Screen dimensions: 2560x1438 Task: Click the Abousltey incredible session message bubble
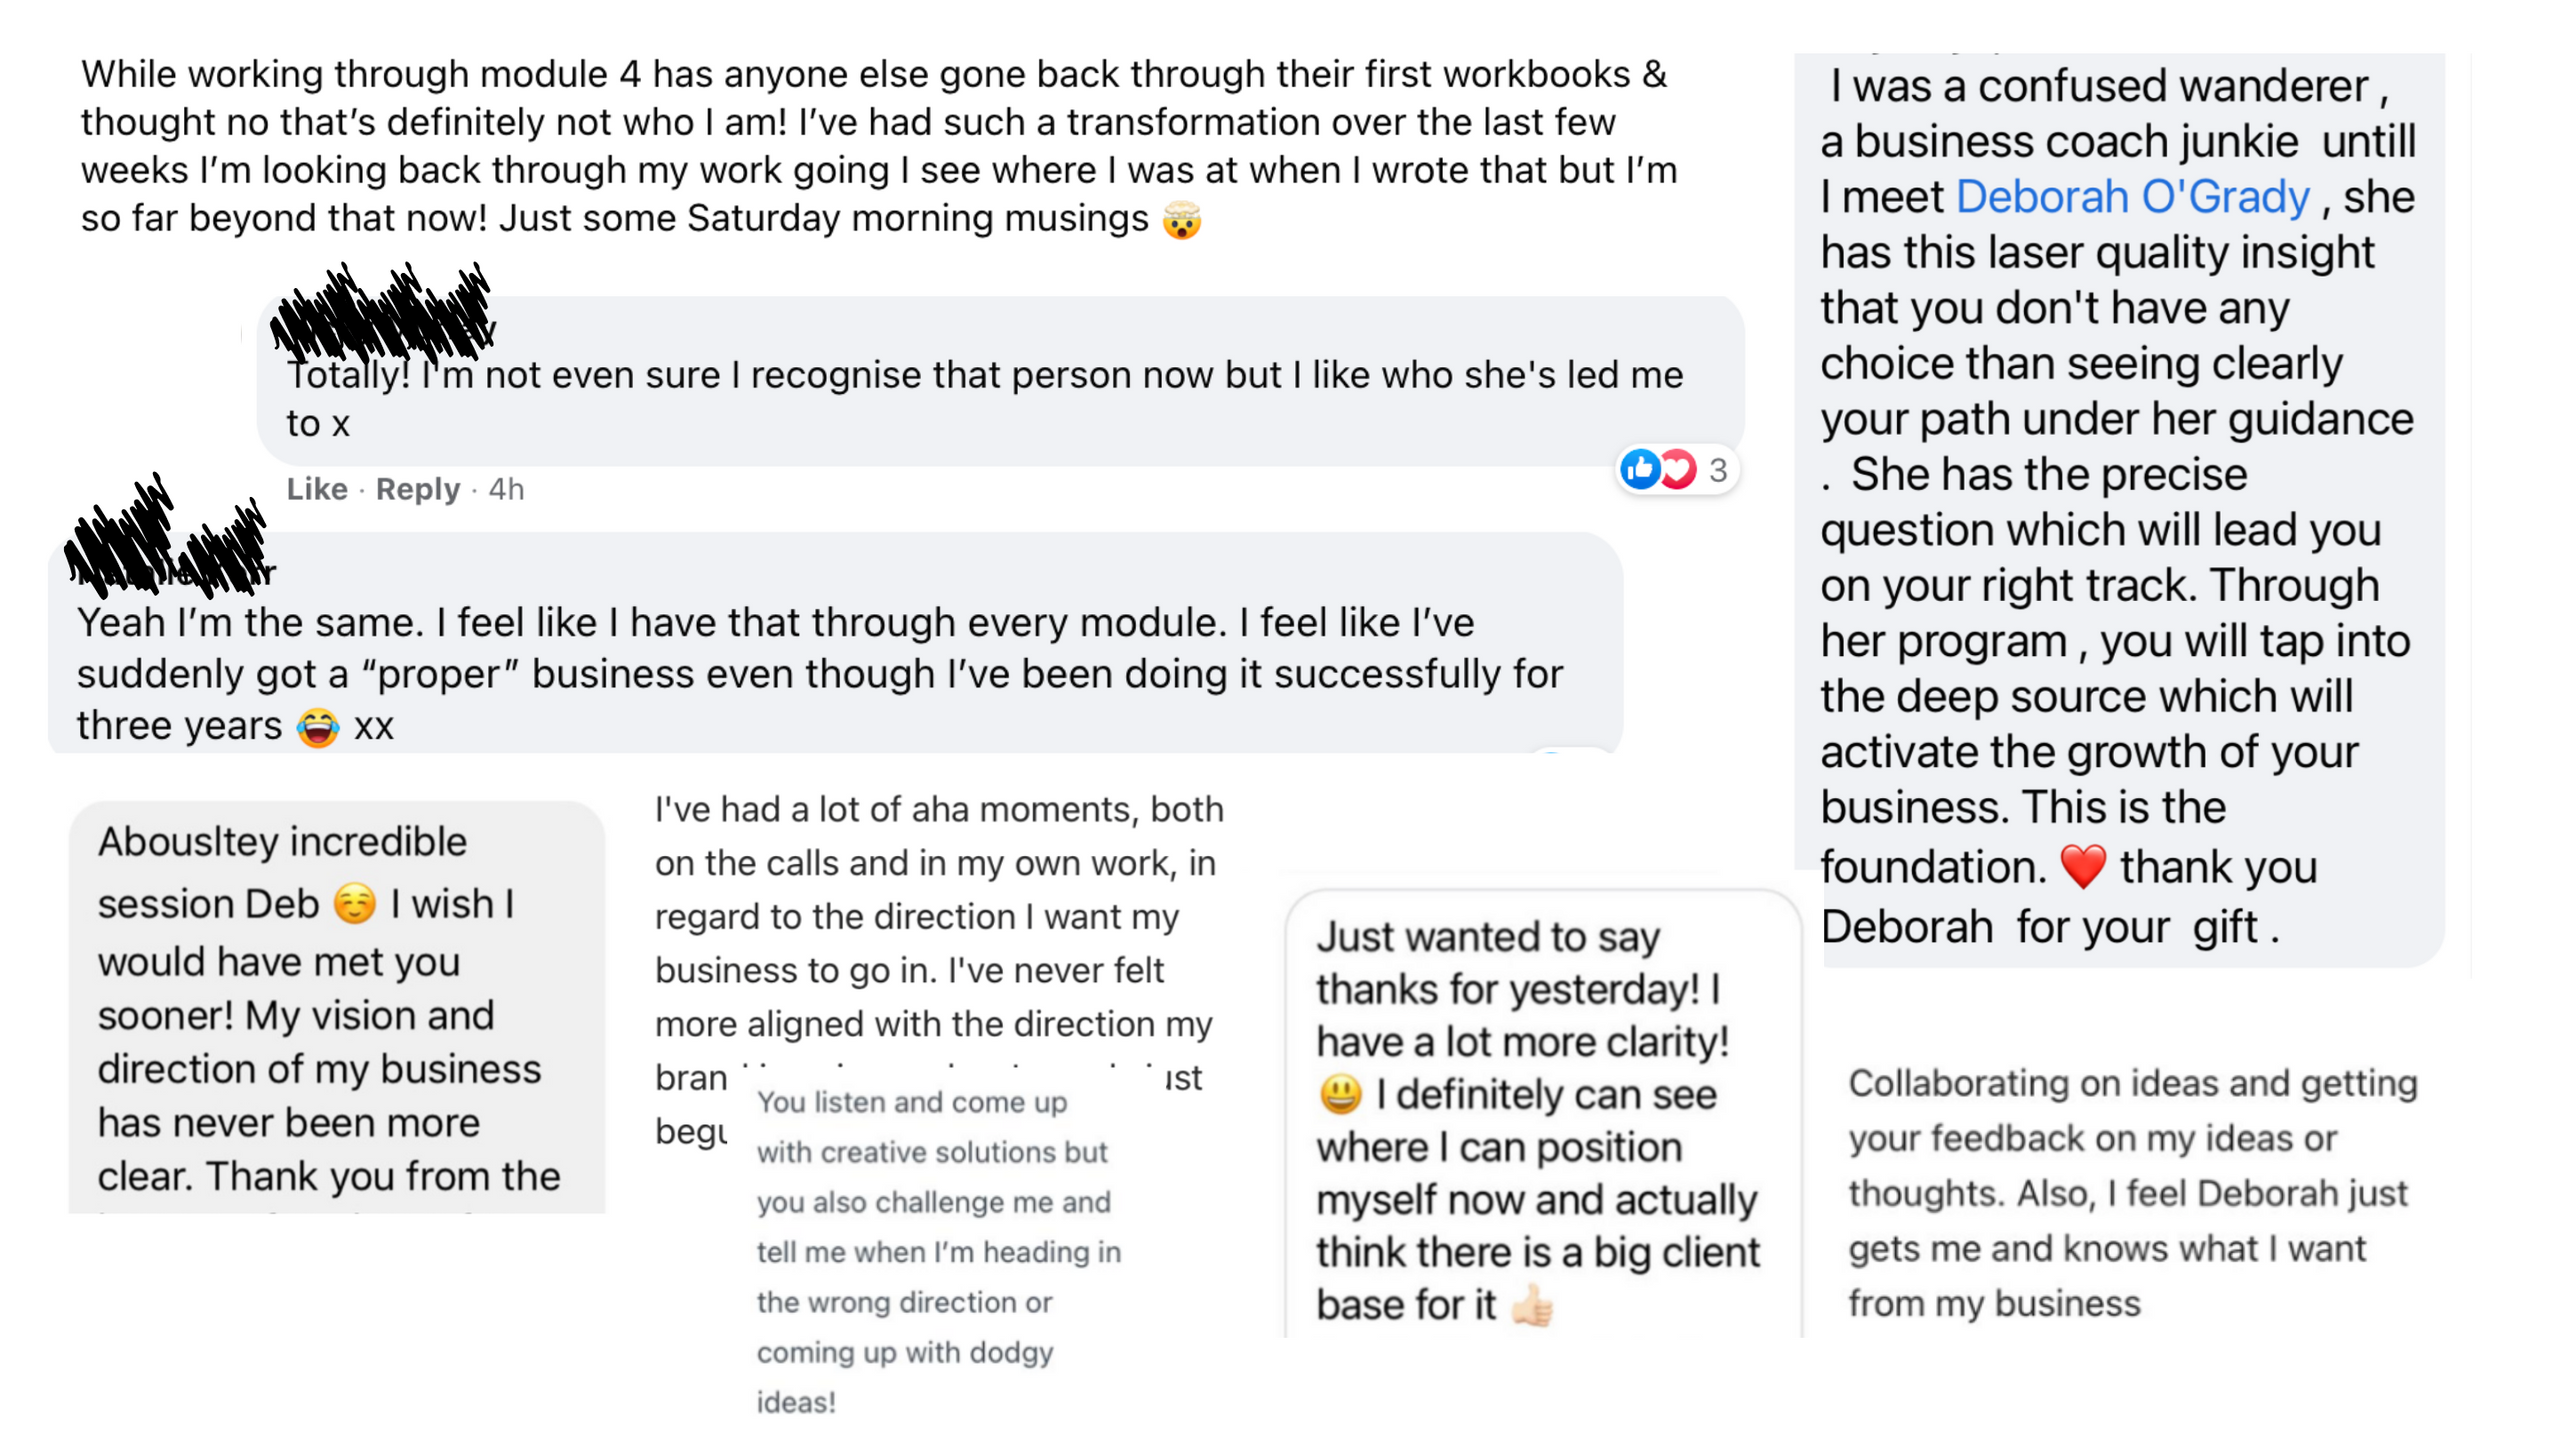point(336,1008)
